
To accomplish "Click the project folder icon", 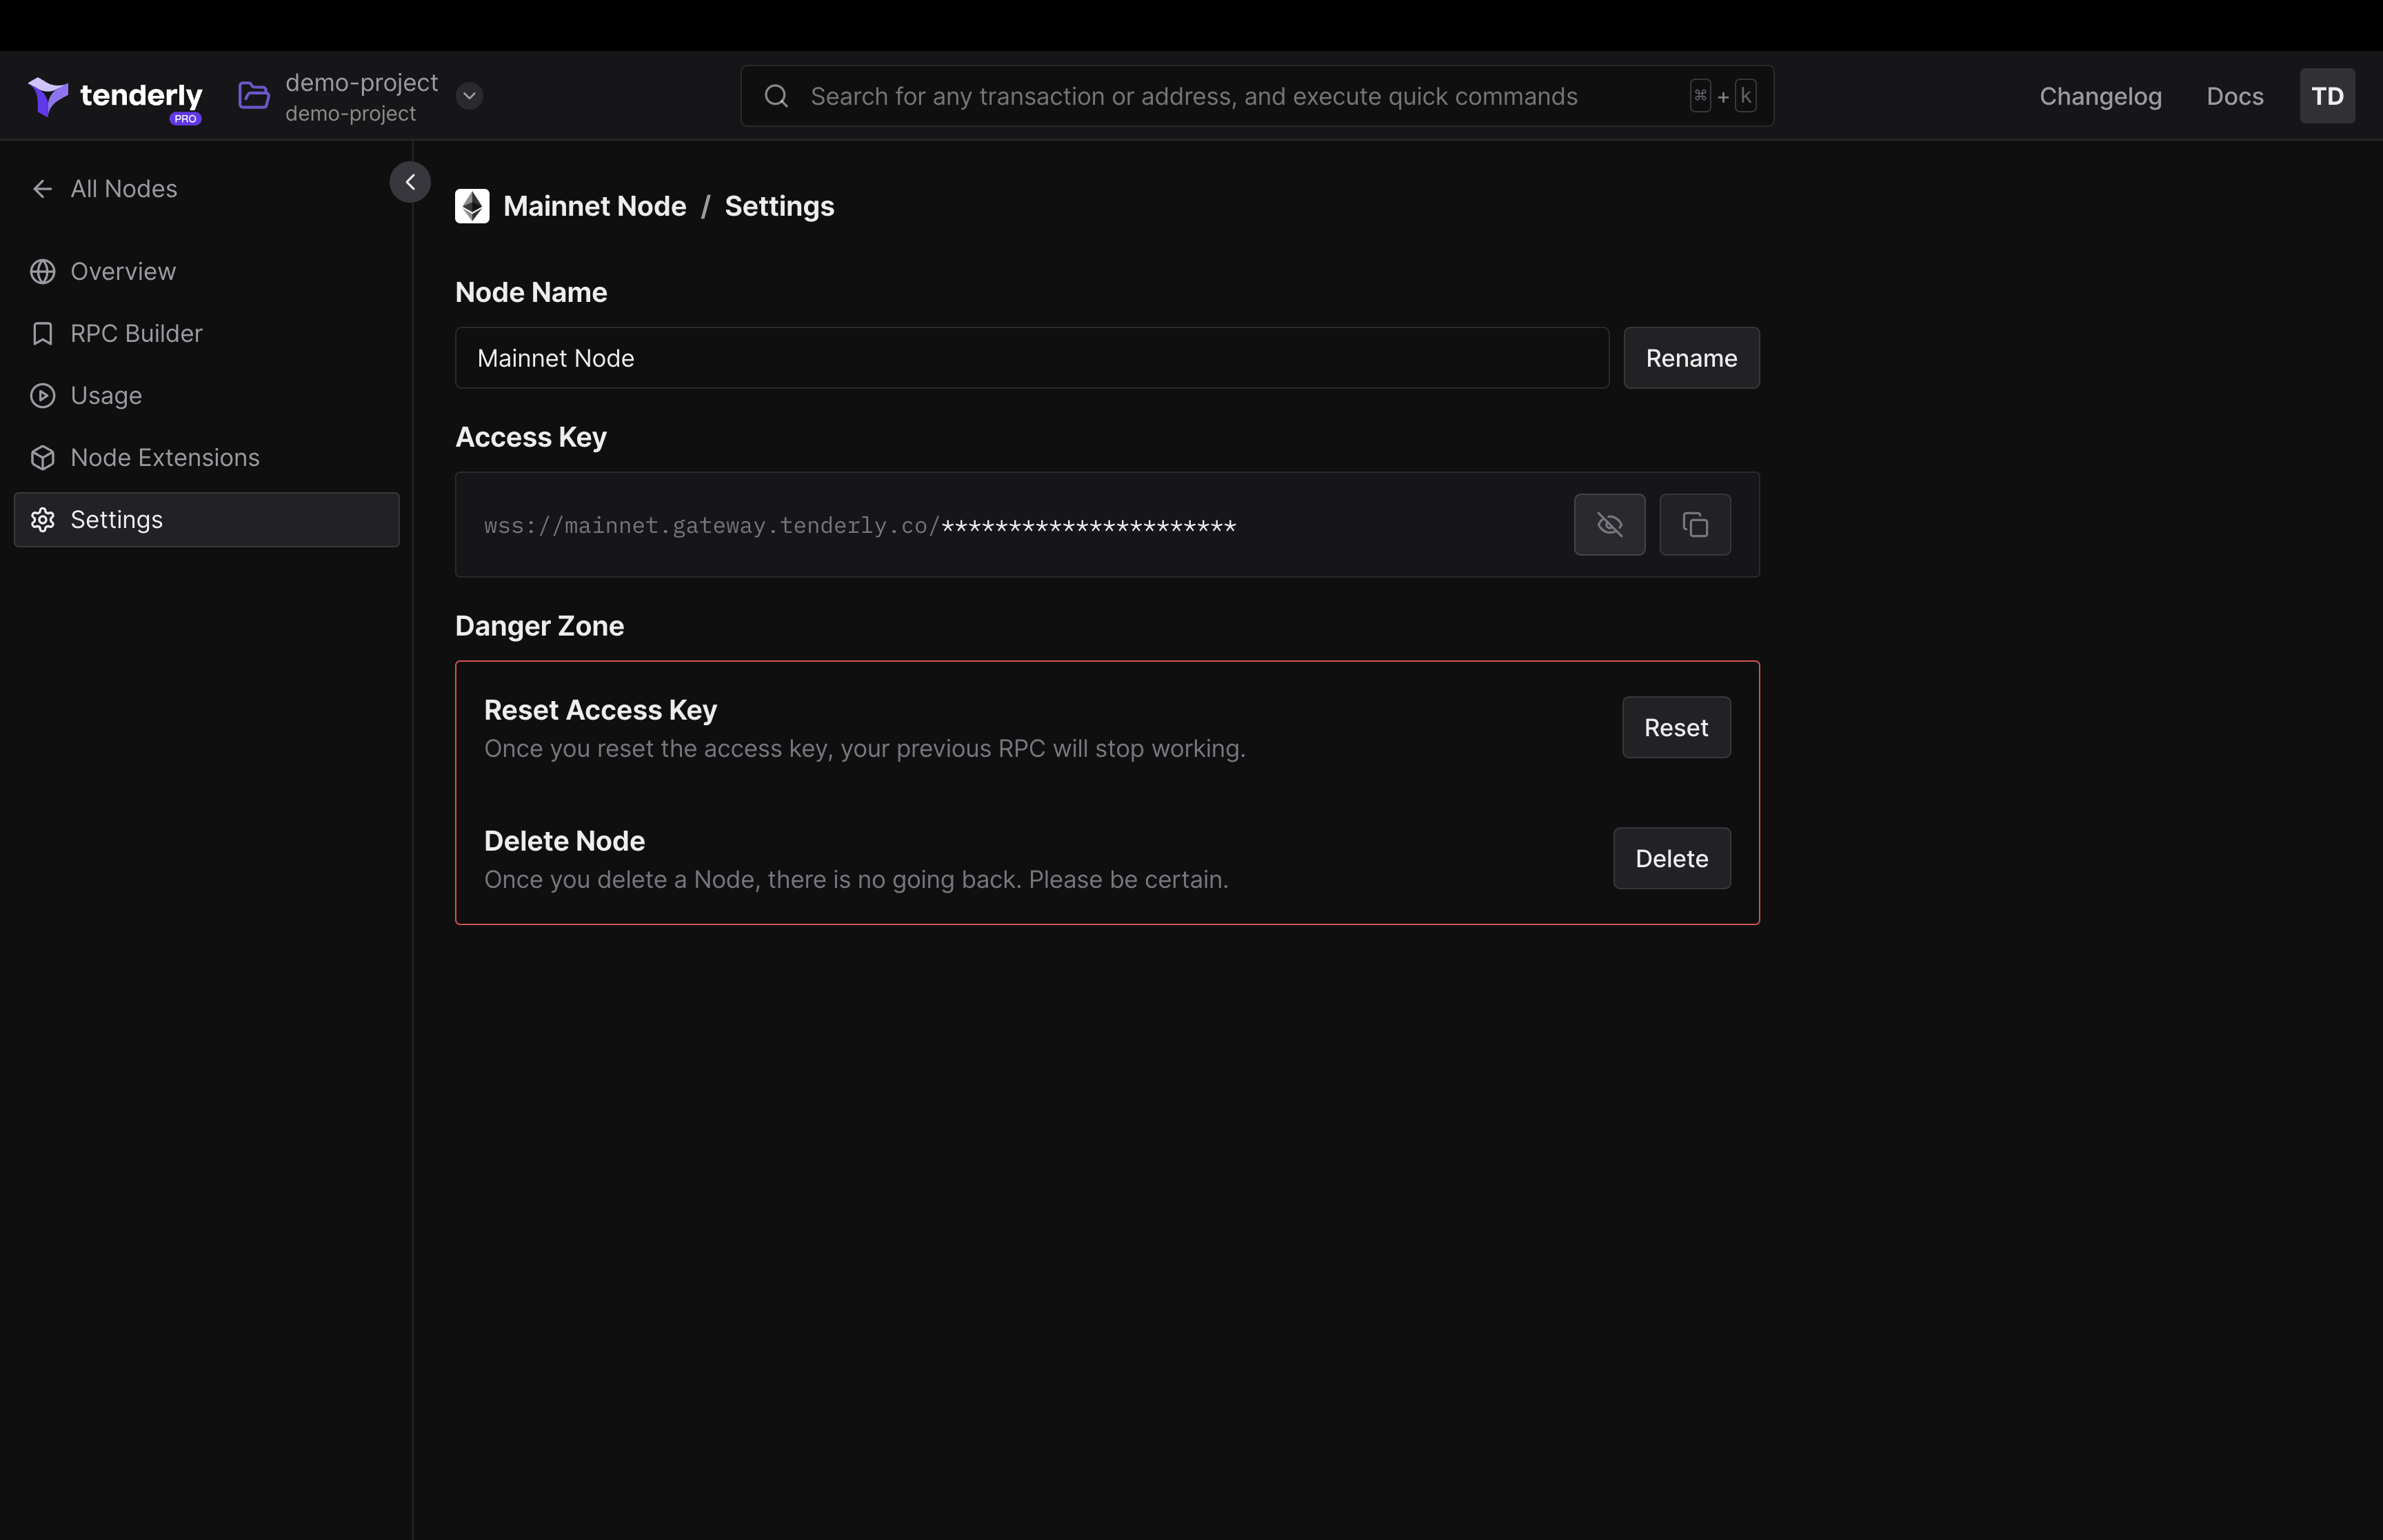I will pos(254,96).
